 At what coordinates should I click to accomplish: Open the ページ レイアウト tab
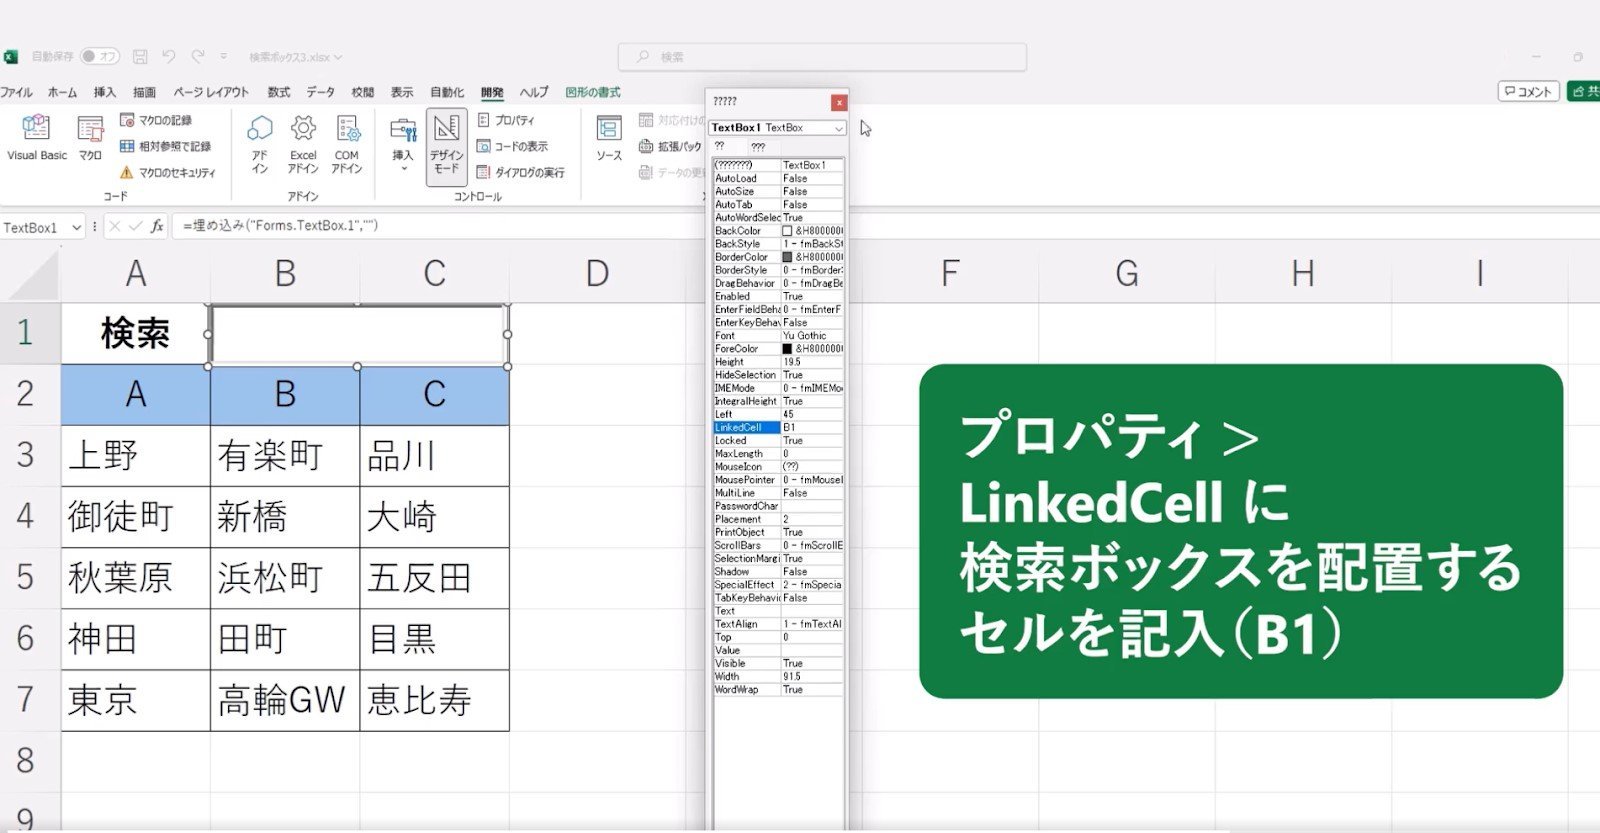[x=211, y=92]
